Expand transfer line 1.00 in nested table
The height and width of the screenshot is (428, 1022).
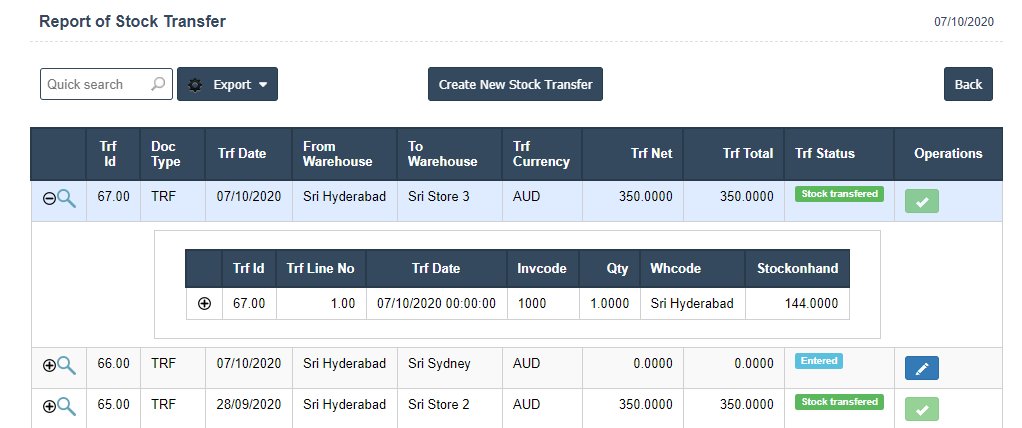[x=204, y=304]
